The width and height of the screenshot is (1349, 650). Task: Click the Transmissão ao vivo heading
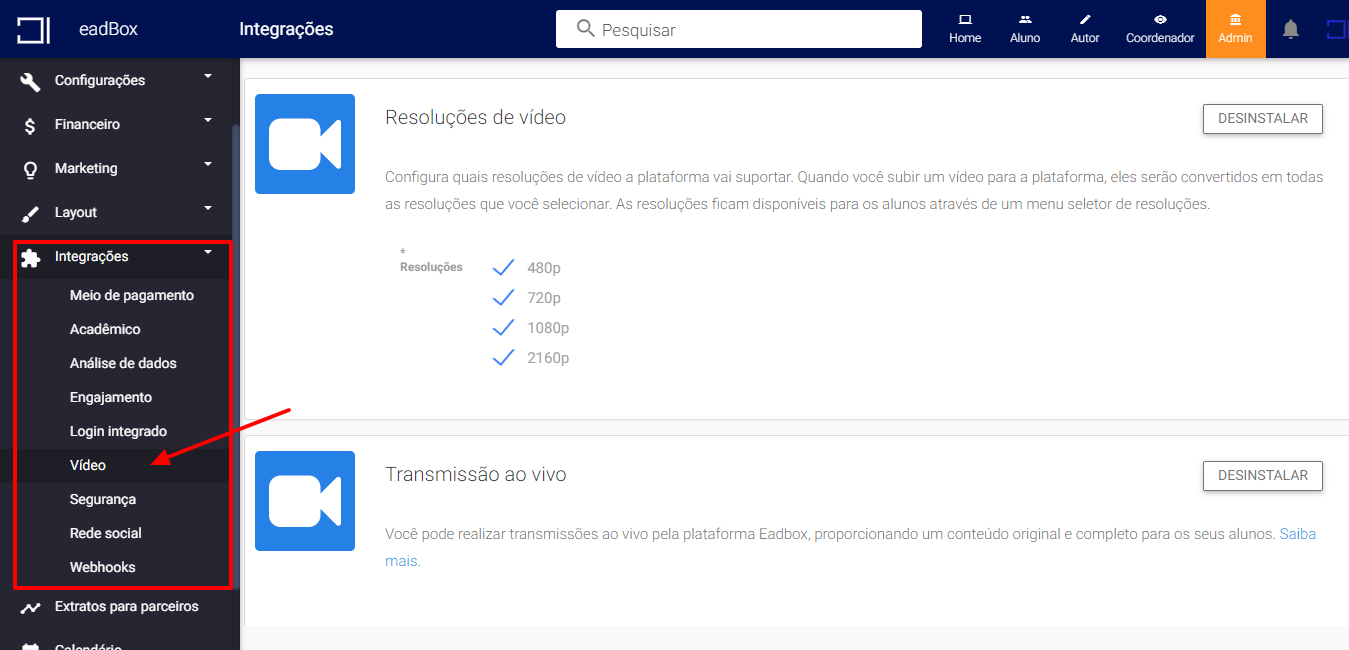tap(476, 474)
